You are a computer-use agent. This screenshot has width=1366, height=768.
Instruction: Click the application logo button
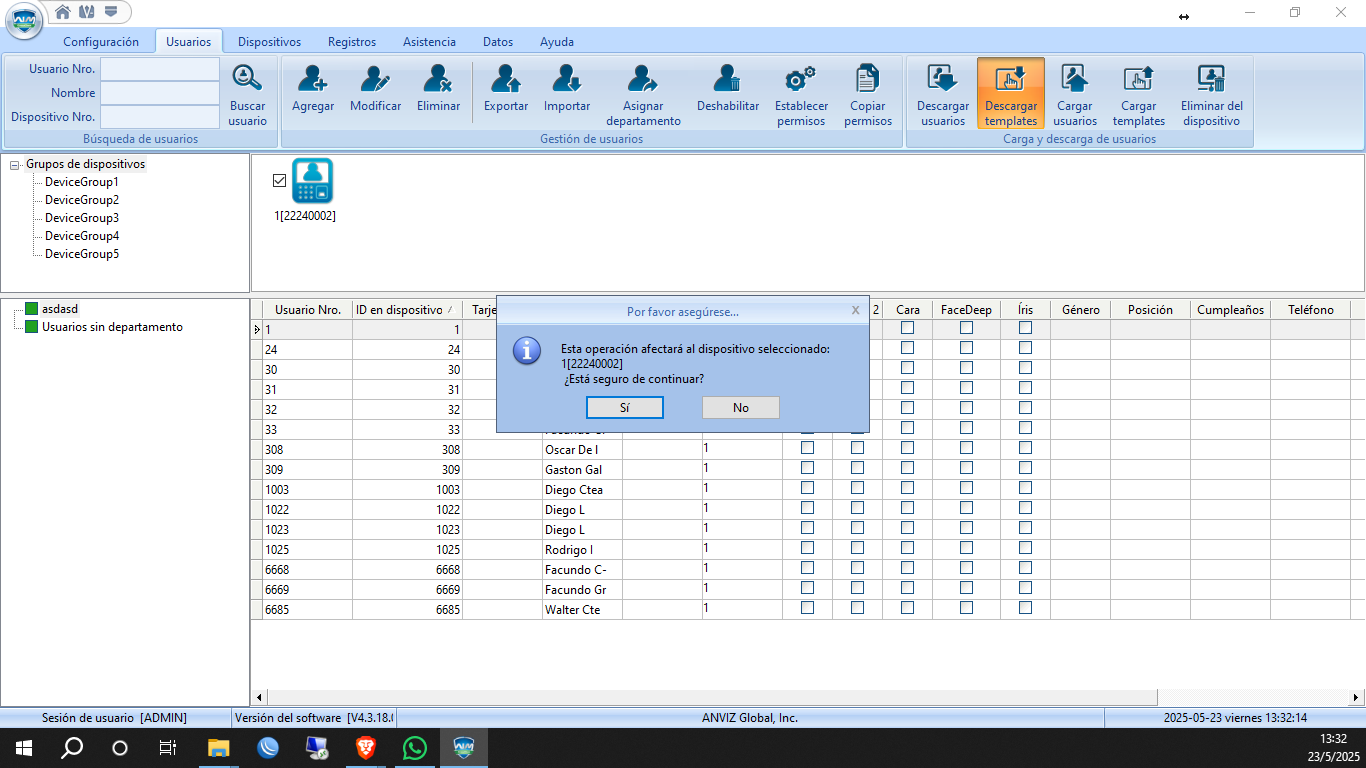24,21
